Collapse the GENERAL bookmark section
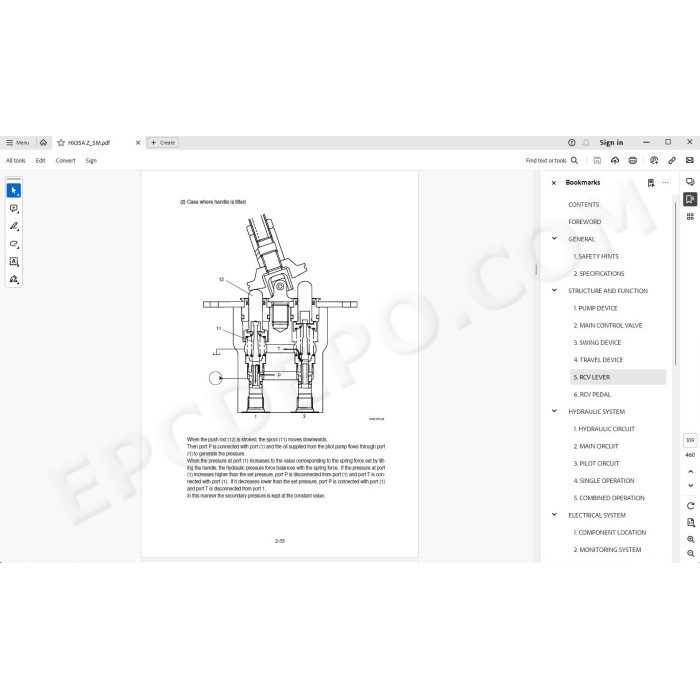This screenshot has height=700, width=700. pos(554,238)
